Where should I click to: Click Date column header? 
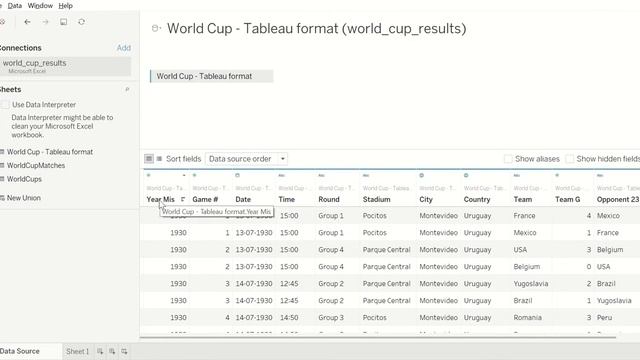pos(243,199)
